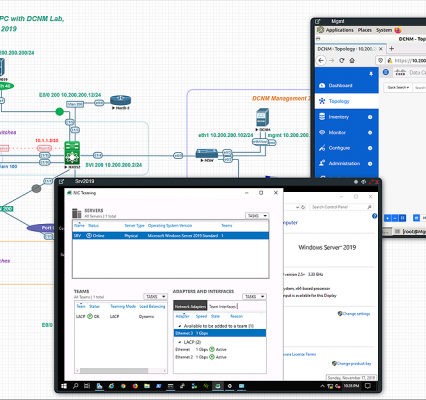Collapse the LACP (2) adapter group
Viewport: 426px width, 400px height.
pos(180,342)
